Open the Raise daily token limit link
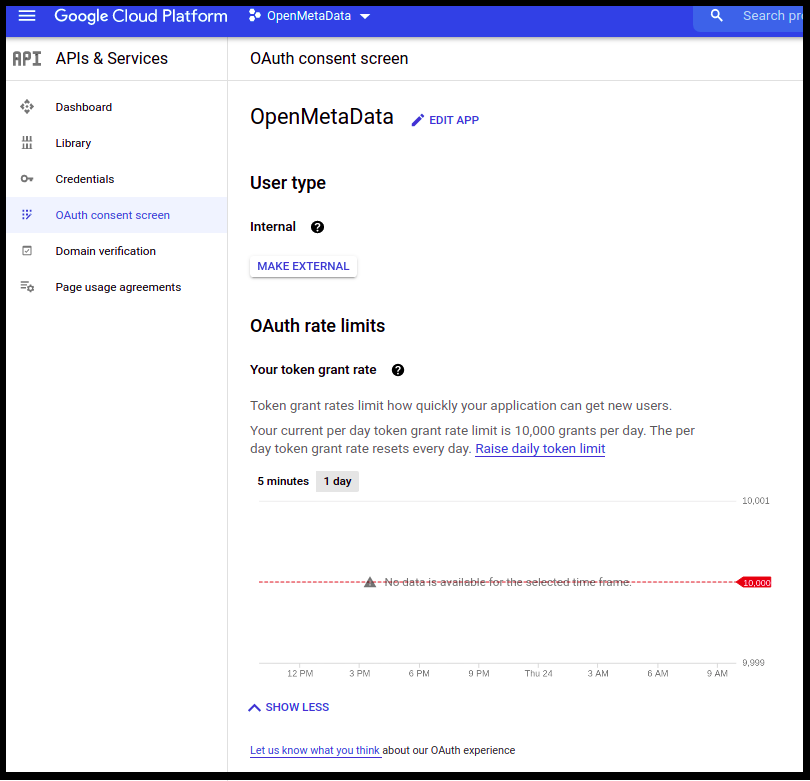 [x=540, y=448]
